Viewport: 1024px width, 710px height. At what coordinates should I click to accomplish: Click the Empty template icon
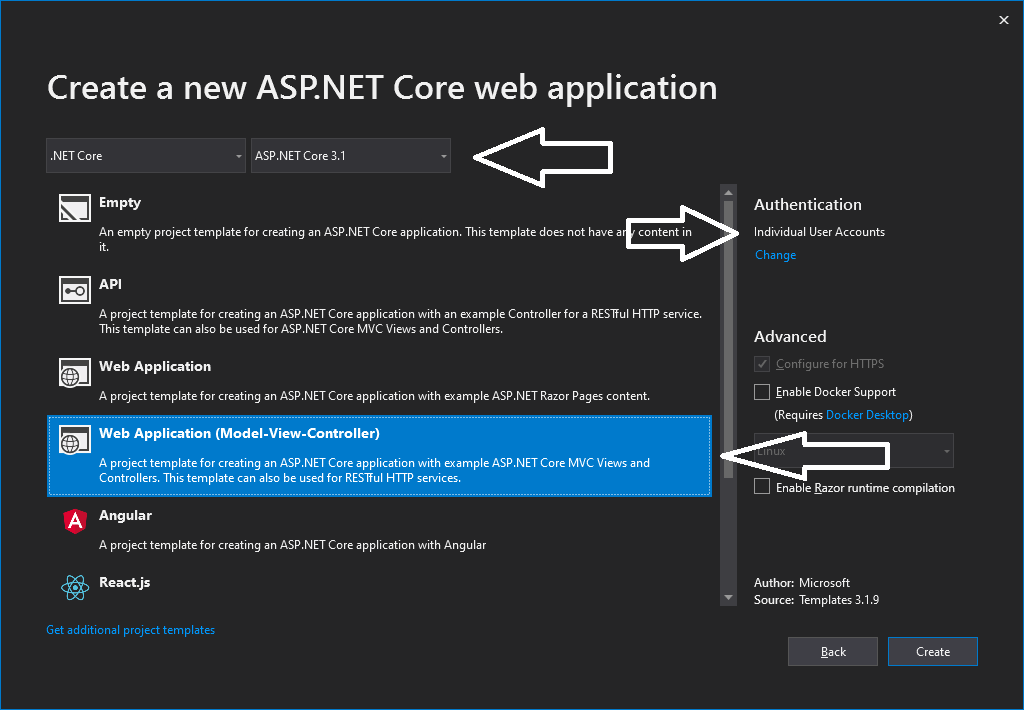(x=74, y=208)
